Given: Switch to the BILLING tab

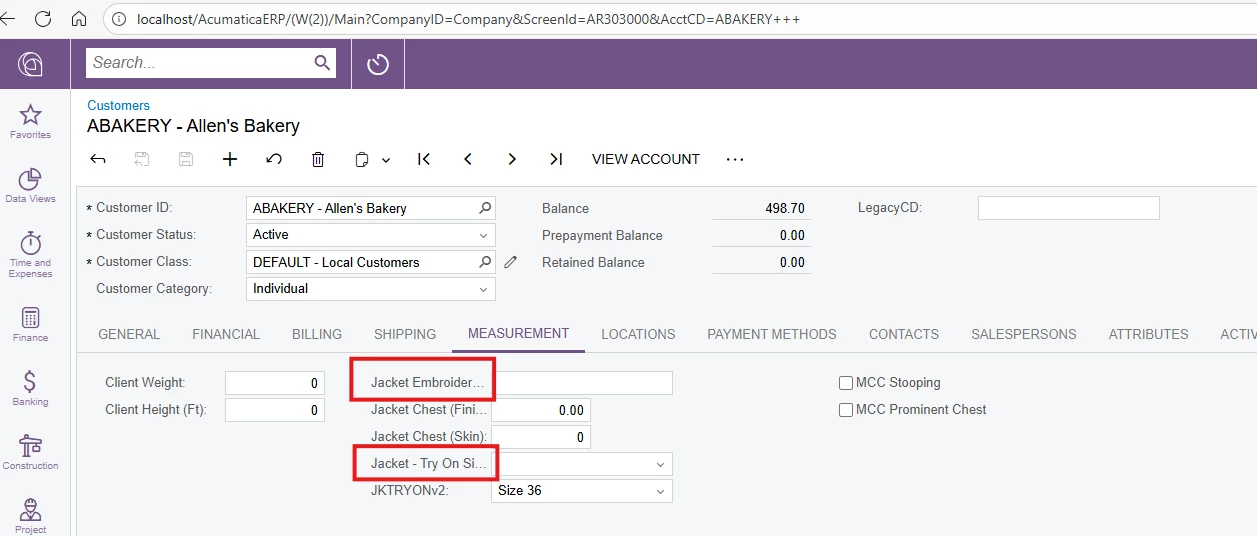Looking at the screenshot, I should coord(317,334).
